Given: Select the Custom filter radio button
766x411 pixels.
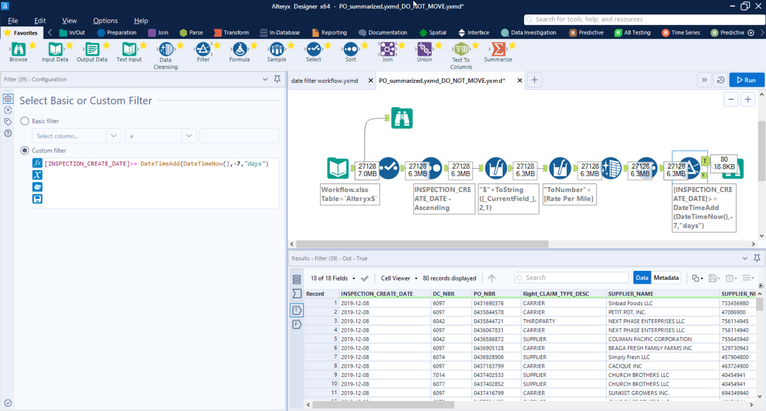Looking at the screenshot, I should click(x=24, y=150).
